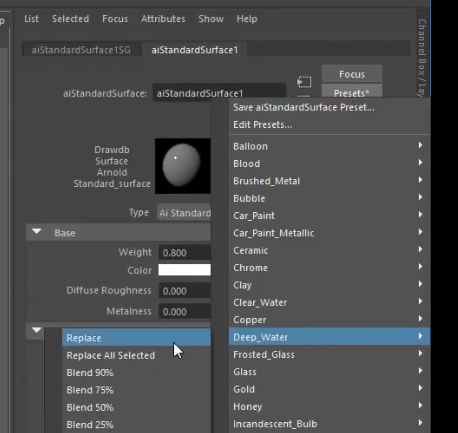Open the Channel Box / Layer side tab
The image size is (458, 433).
tap(422, 57)
